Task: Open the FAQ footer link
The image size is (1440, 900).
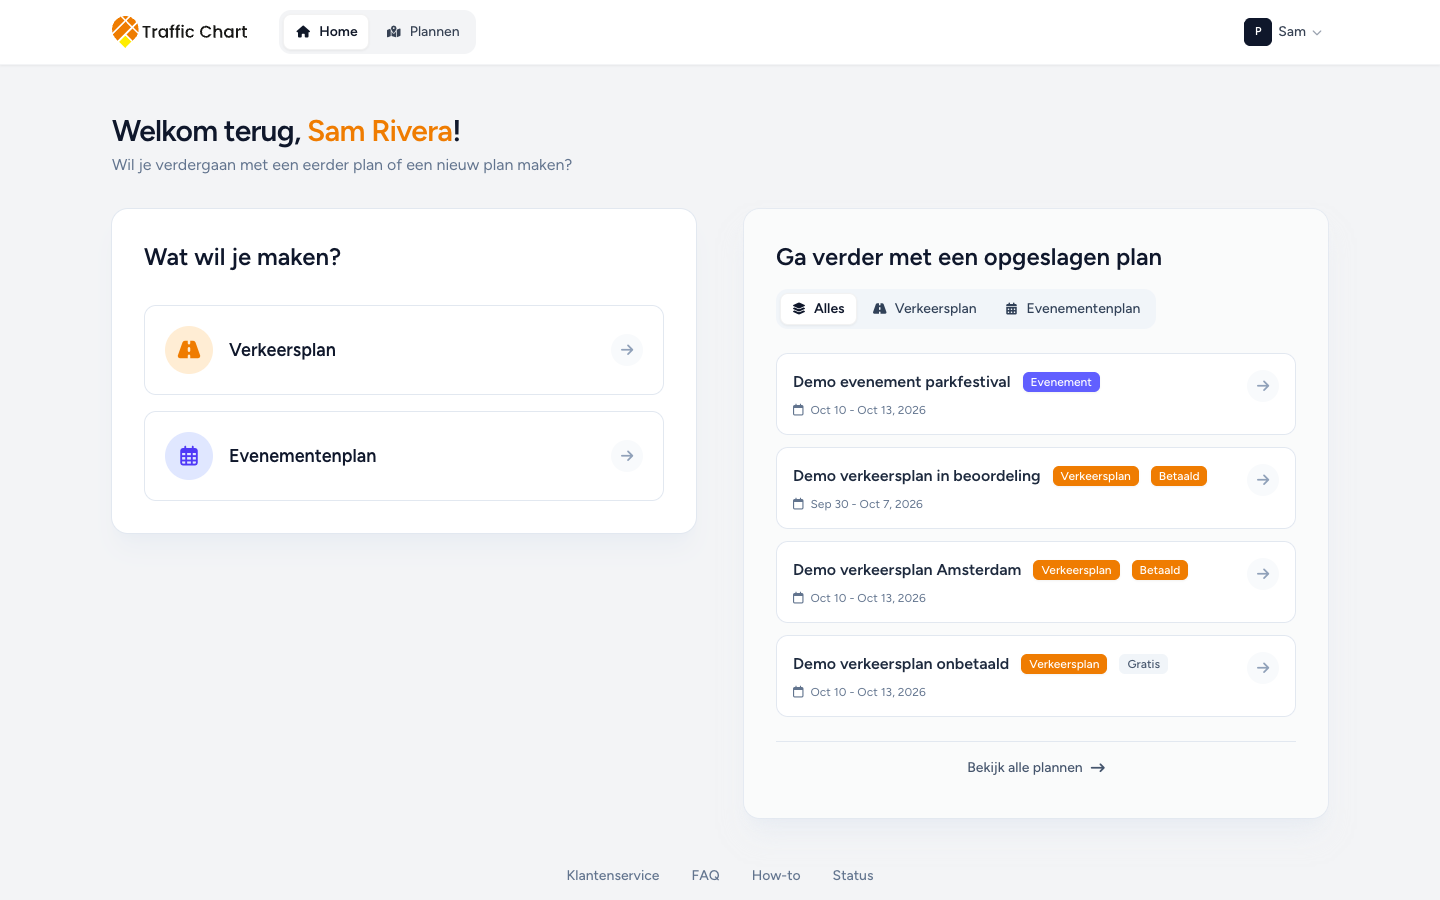Action: tap(706, 875)
